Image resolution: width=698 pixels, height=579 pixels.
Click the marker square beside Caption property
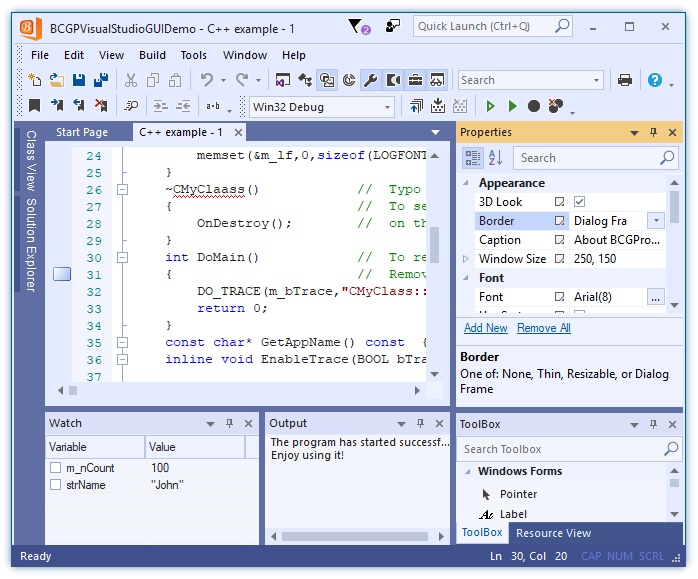coord(560,240)
